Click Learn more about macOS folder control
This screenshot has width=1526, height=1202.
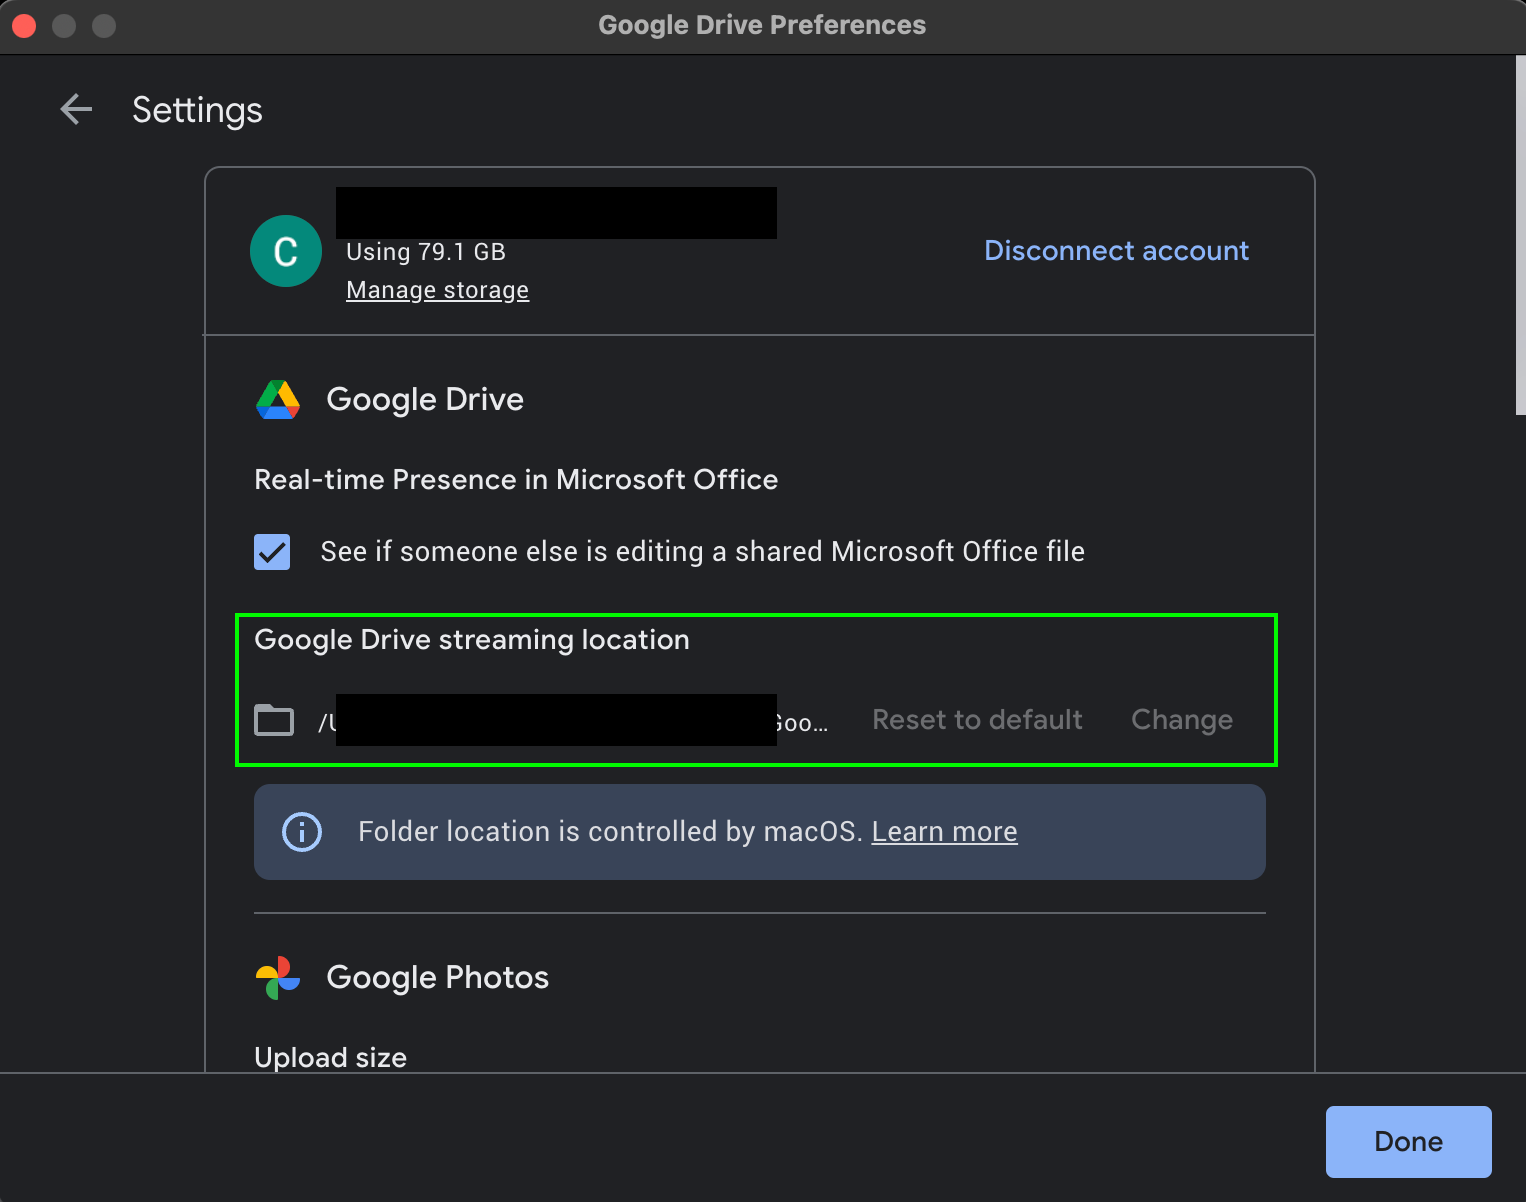coord(944,831)
